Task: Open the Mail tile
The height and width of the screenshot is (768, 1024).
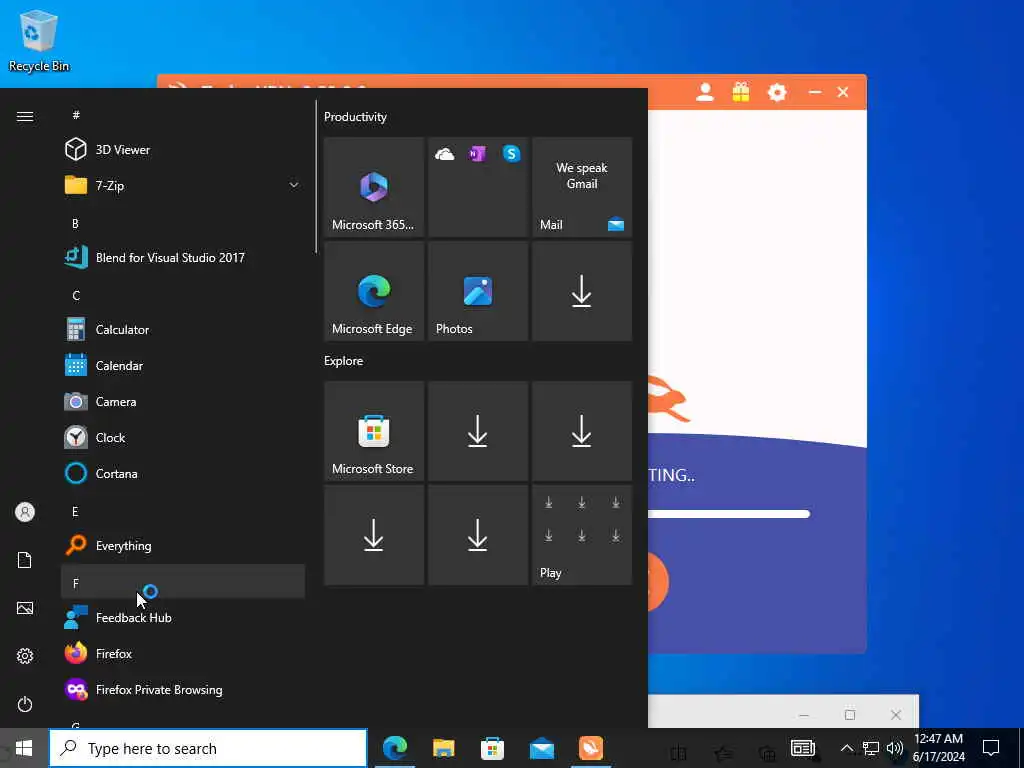Action: [582, 187]
